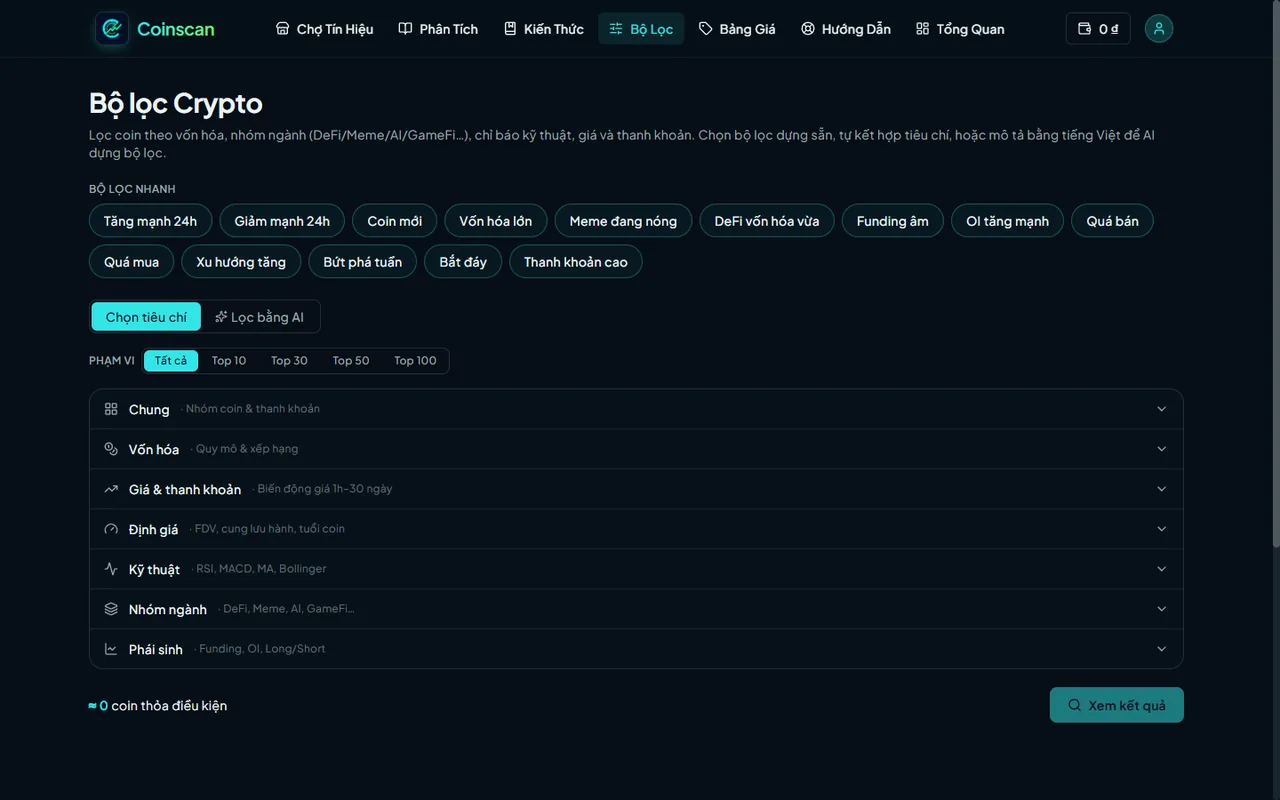Click the magnifier icon in Xem kết quả
The image size is (1280, 800).
(1075, 705)
